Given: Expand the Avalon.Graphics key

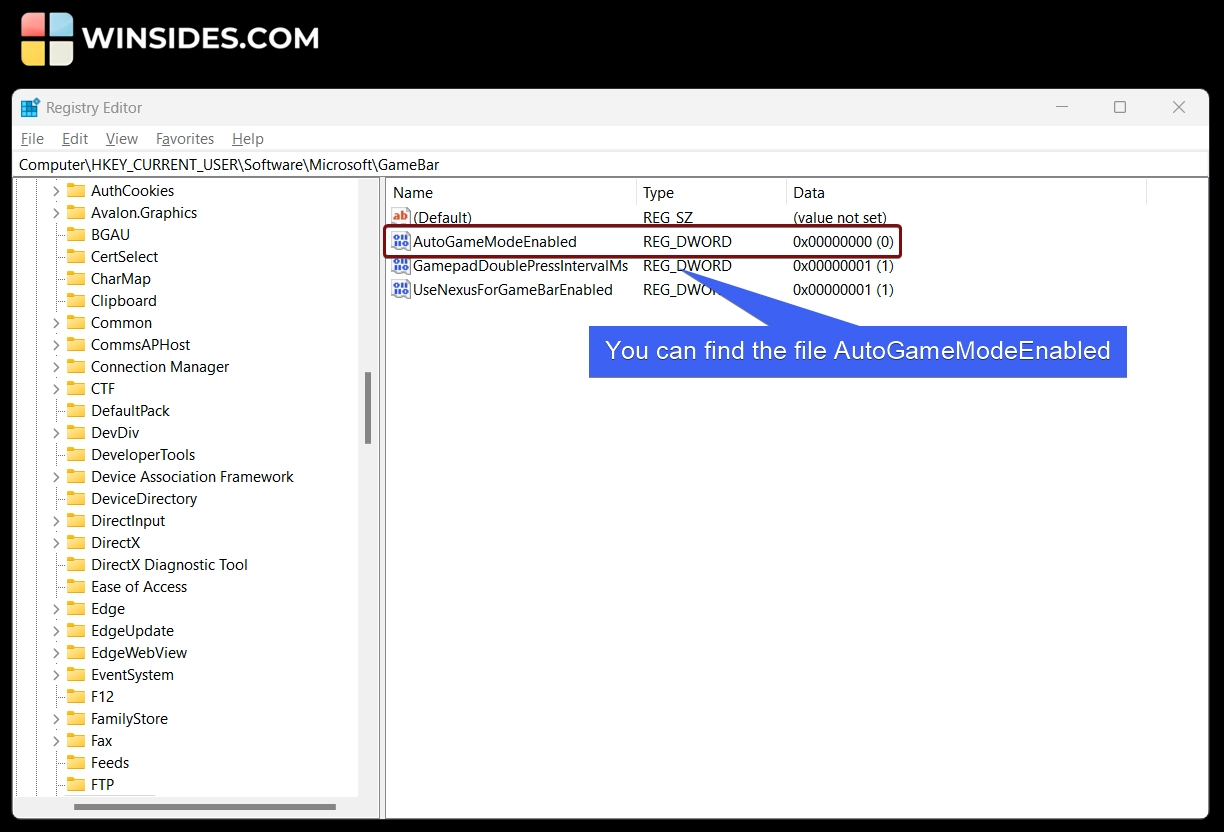Looking at the screenshot, I should [x=56, y=213].
